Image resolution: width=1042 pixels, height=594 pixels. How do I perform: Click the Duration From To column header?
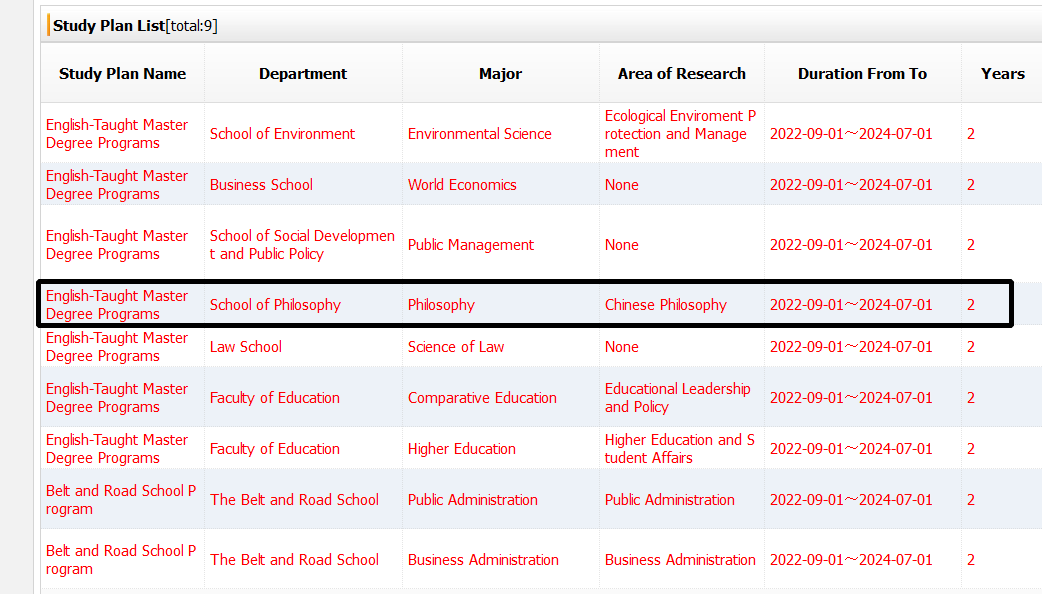(862, 74)
